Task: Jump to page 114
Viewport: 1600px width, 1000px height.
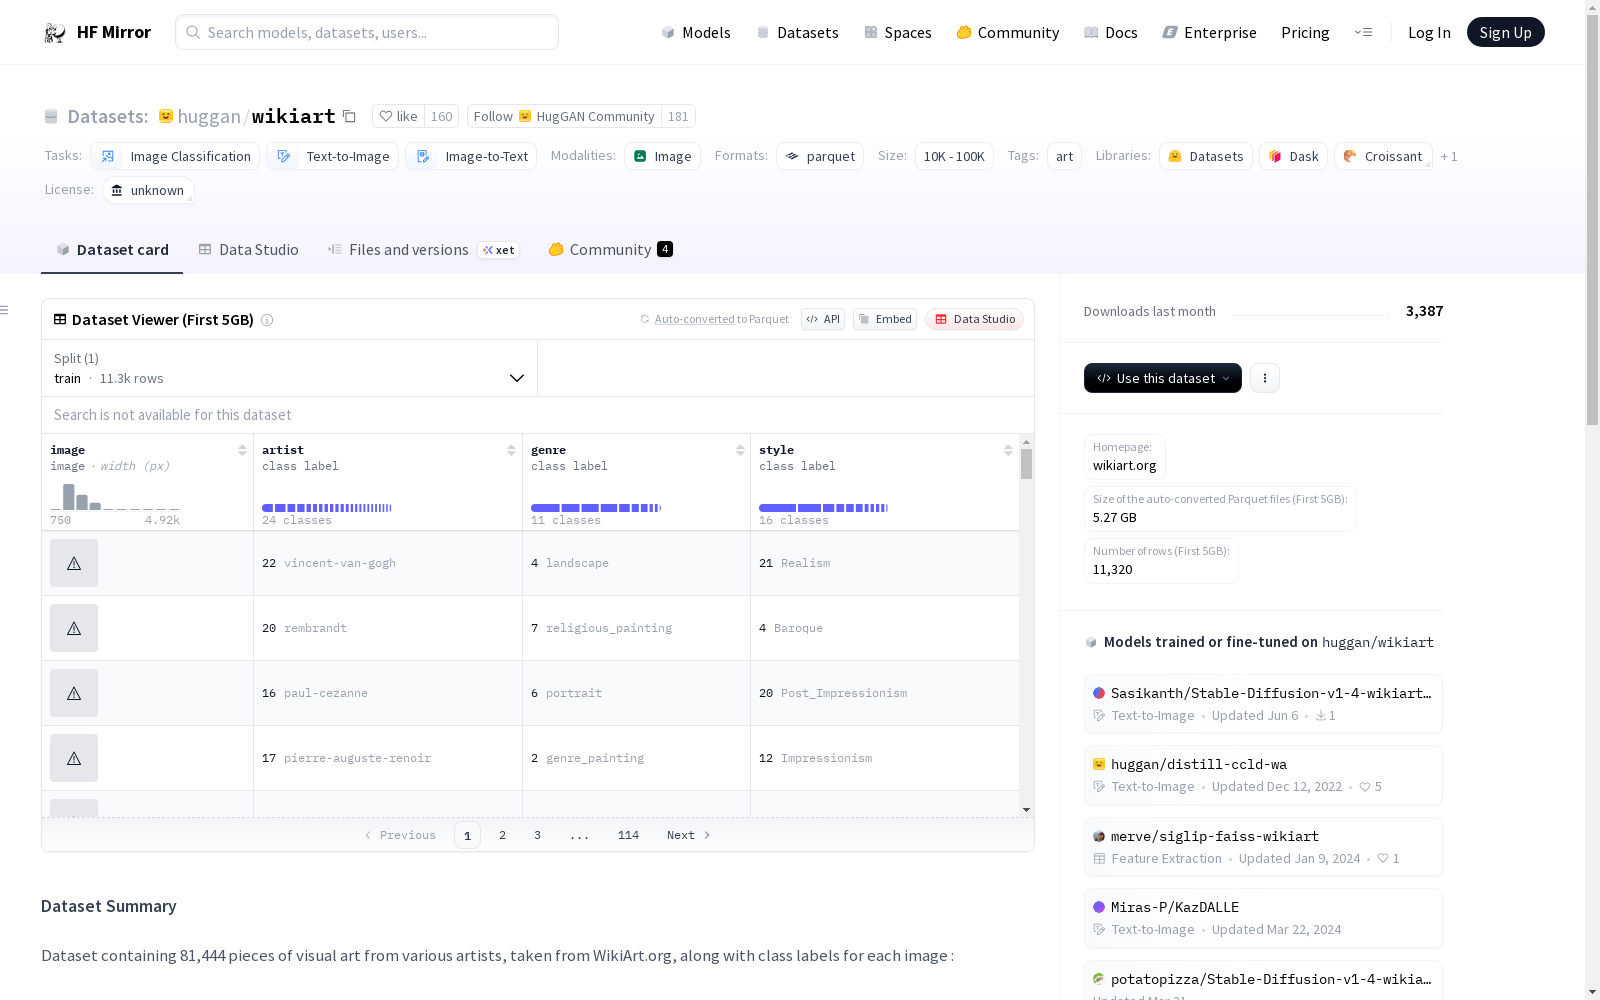Action: tap(628, 835)
